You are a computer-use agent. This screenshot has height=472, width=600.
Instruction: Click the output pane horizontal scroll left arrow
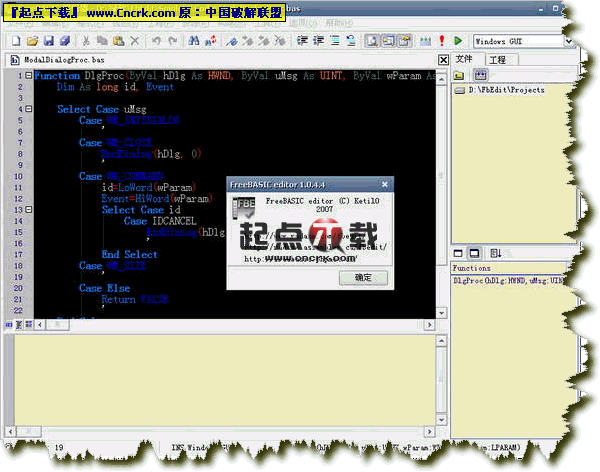[x=10, y=432]
